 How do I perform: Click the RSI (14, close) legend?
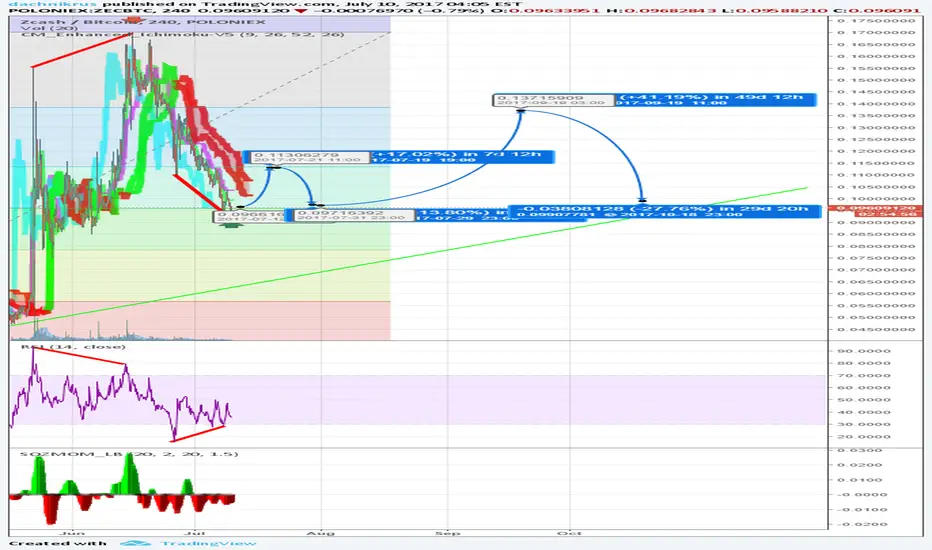tap(73, 347)
